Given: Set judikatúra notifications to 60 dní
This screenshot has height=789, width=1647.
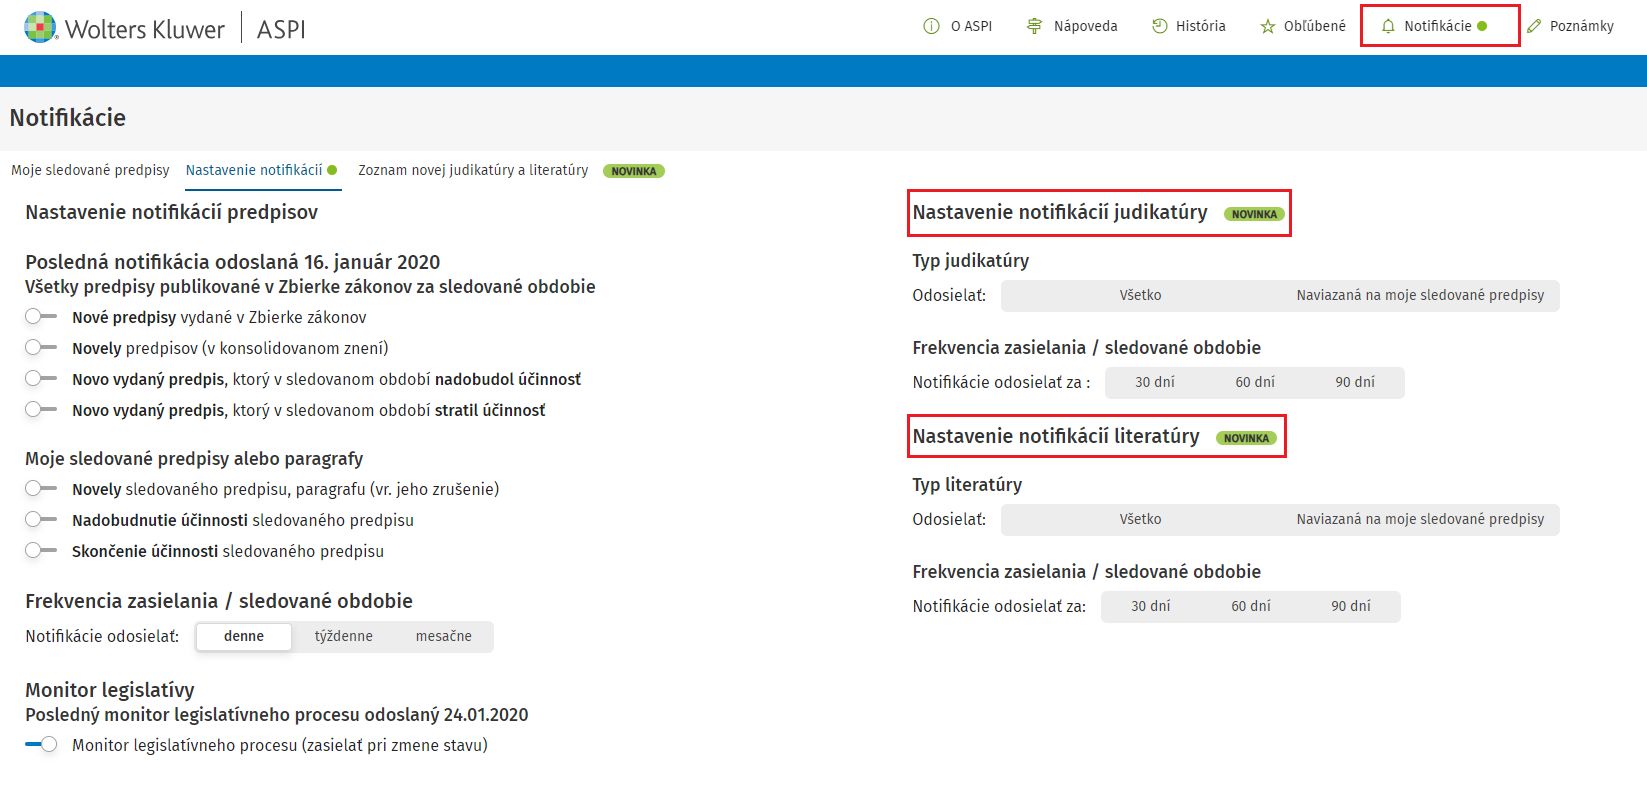Looking at the screenshot, I should [1254, 382].
